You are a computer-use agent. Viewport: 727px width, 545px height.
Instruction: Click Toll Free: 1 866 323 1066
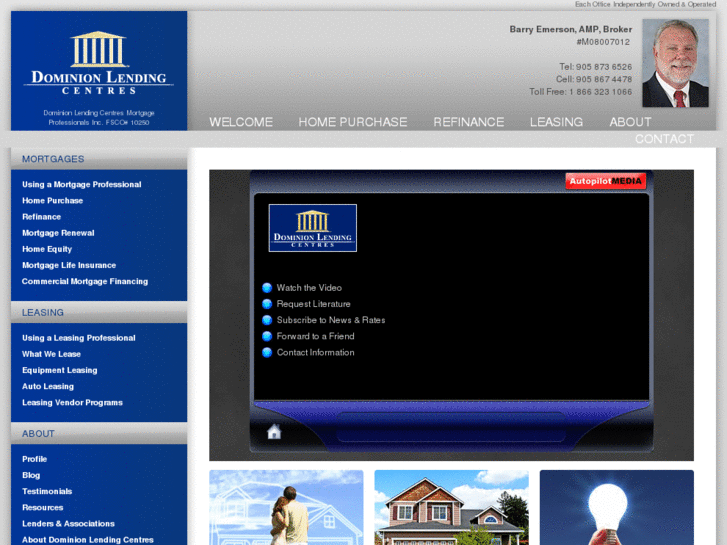tap(580, 92)
